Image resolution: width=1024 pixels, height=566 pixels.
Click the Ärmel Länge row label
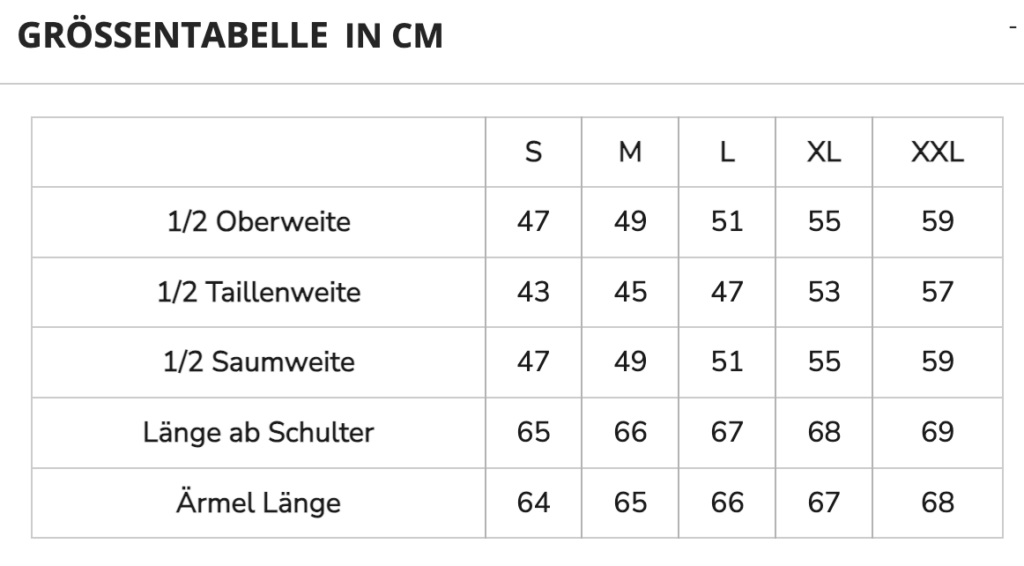coord(259,503)
